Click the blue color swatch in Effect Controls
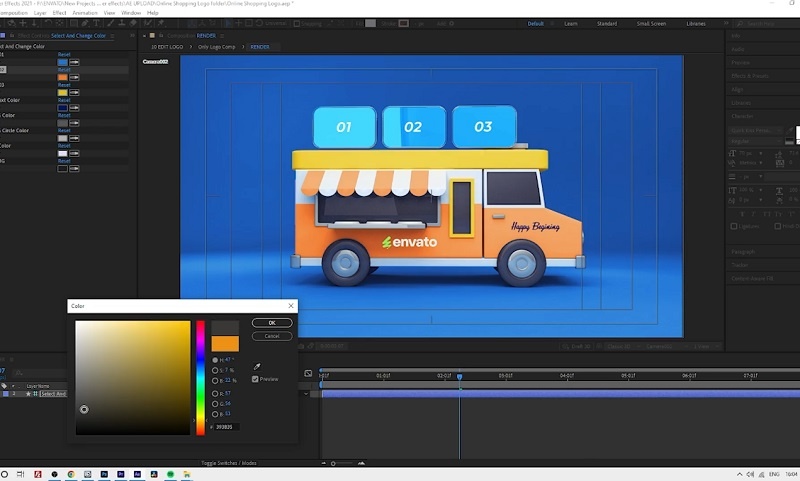 click(62, 61)
